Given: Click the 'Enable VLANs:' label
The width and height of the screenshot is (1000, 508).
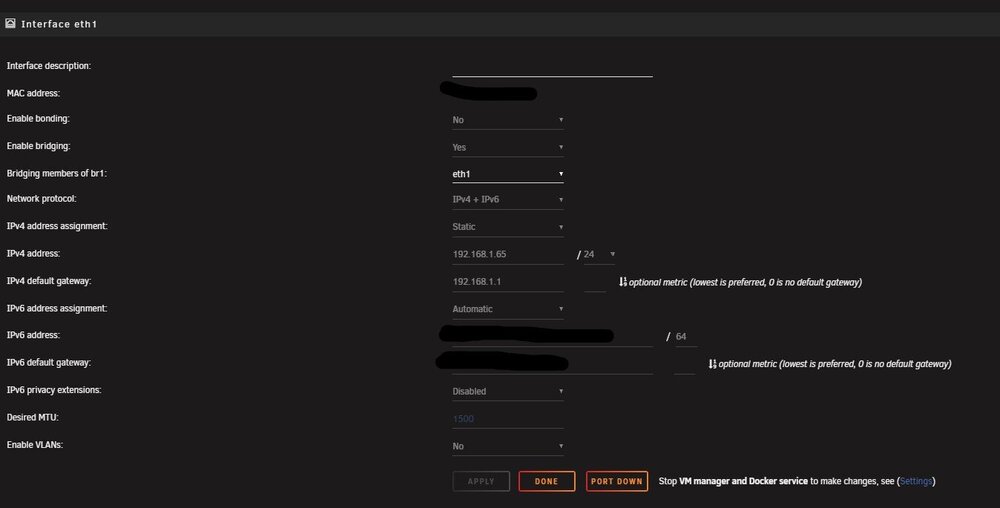Looking at the screenshot, I should pyautogui.click(x=34, y=445).
